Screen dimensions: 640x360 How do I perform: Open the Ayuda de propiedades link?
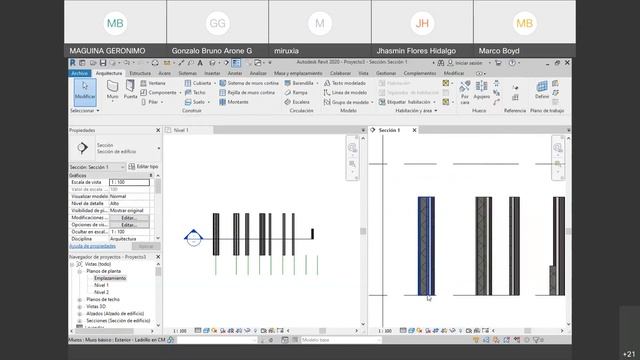(93, 246)
